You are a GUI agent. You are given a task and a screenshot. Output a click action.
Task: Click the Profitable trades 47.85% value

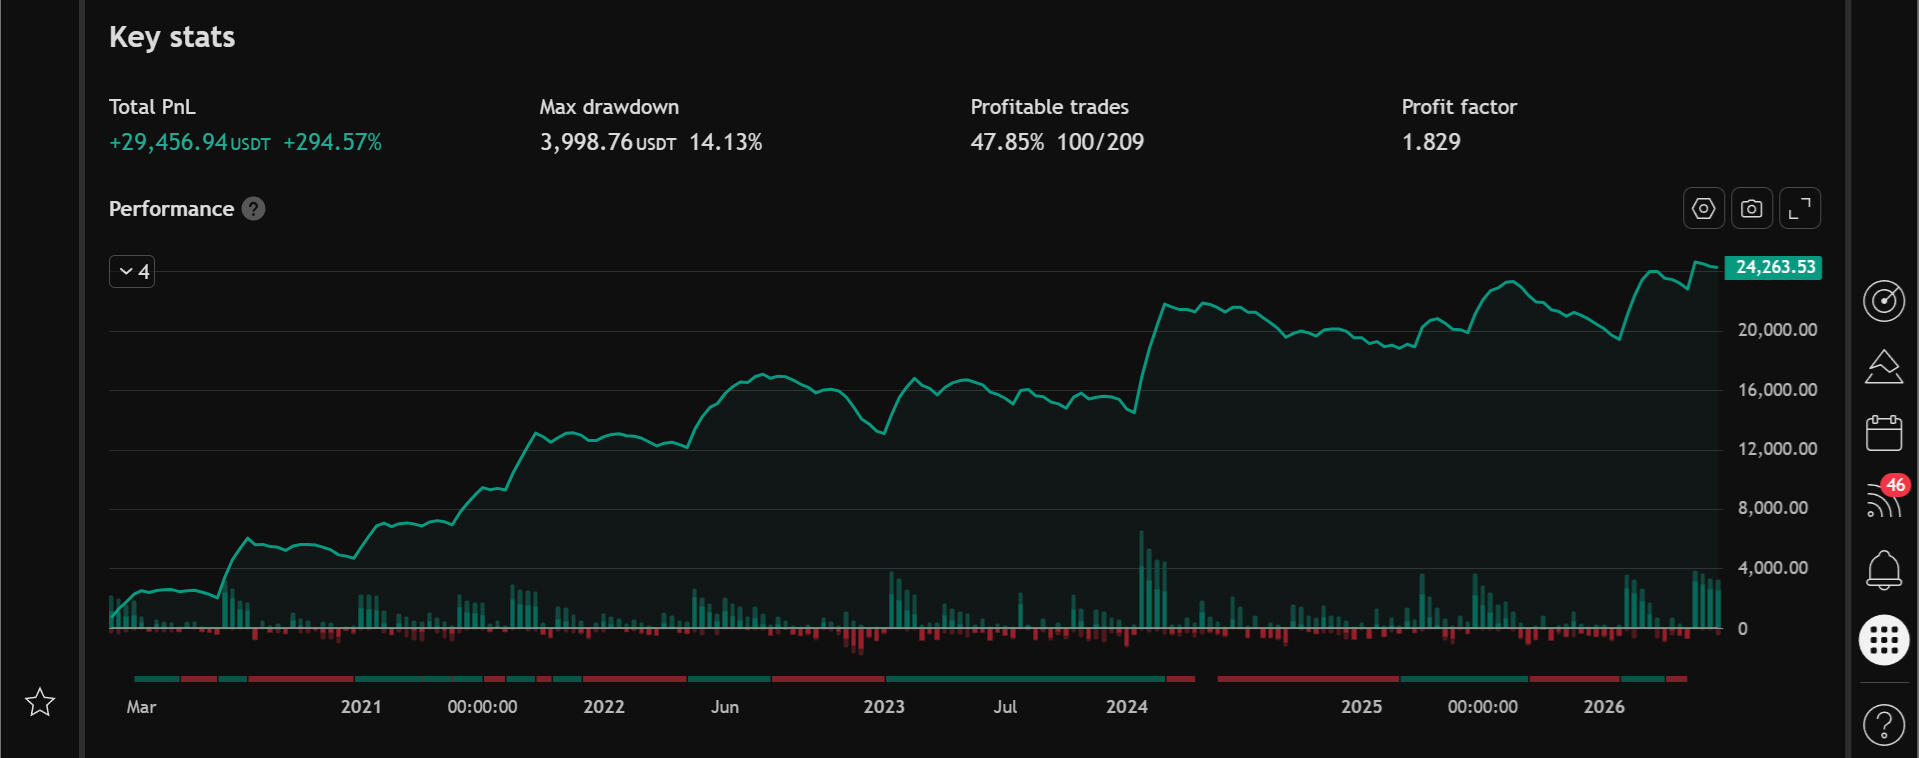1007,142
